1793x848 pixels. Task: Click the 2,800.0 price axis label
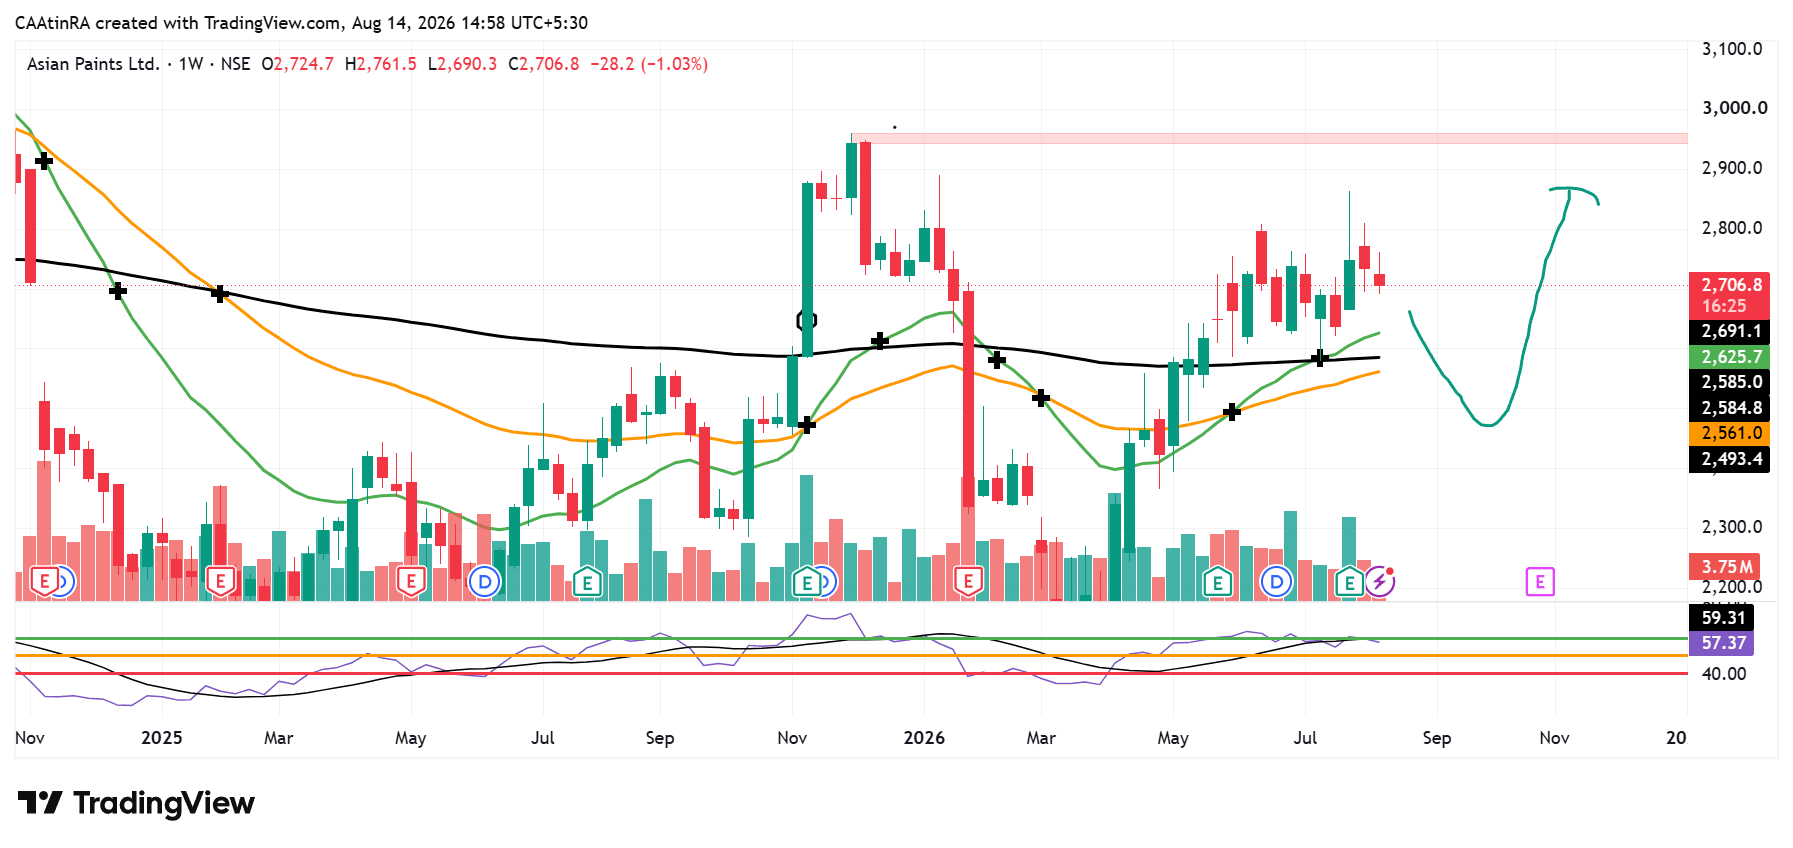coord(1732,228)
